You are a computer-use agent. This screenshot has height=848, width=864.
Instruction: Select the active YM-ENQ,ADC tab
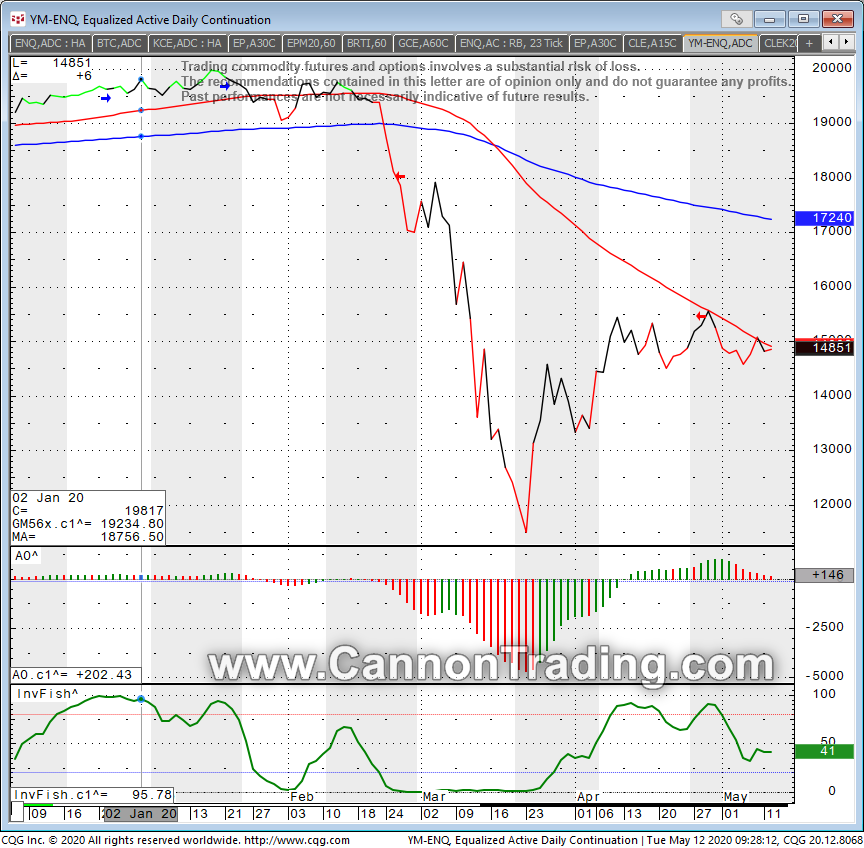click(720, 43)
